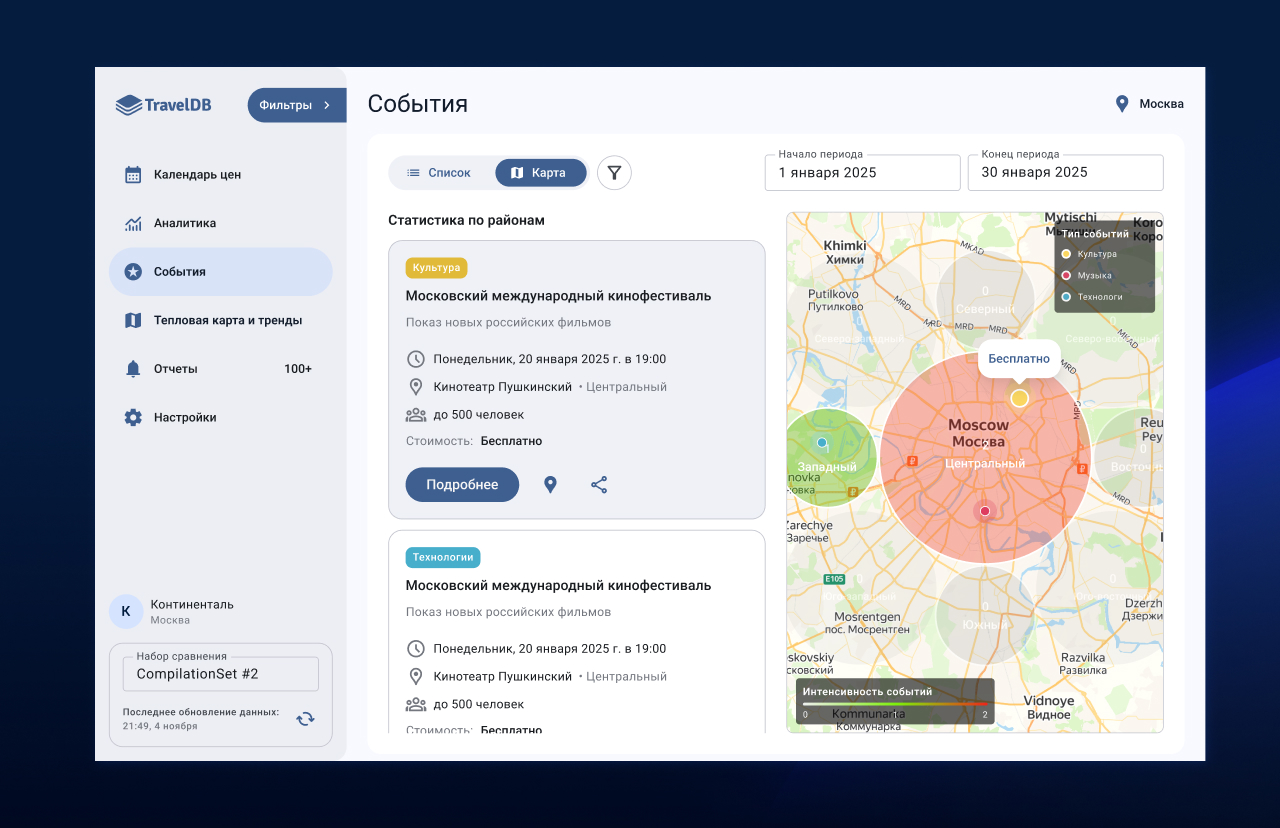Click the Начало периода date field
The width and height of the screenshot is (1280, 828).
[x=863, y=172]
